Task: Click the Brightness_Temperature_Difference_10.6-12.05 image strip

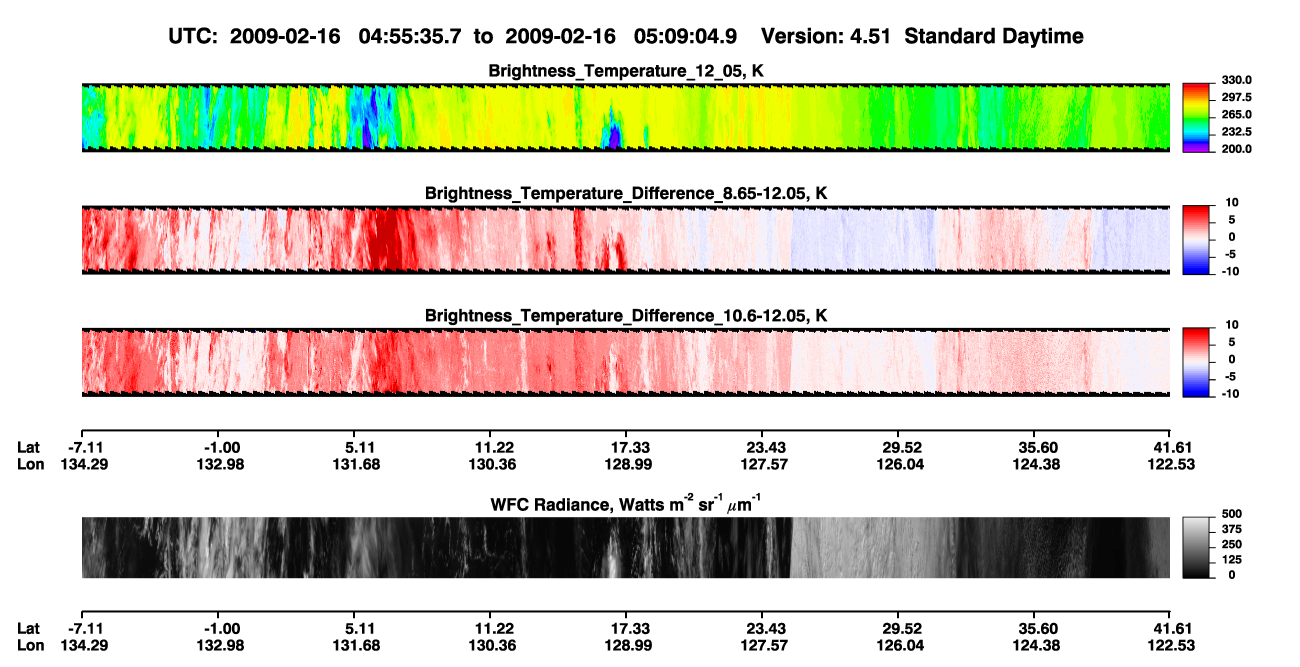Action: pos(625,361)
